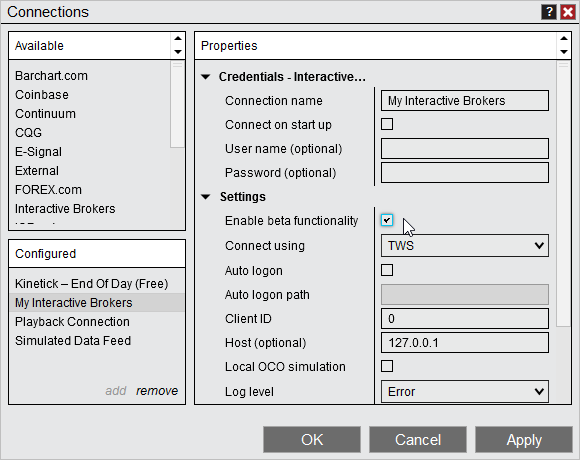This screenshot has width=580, height=460.
Task: Click the Available panel down arrow
Action: pos(178,52)
